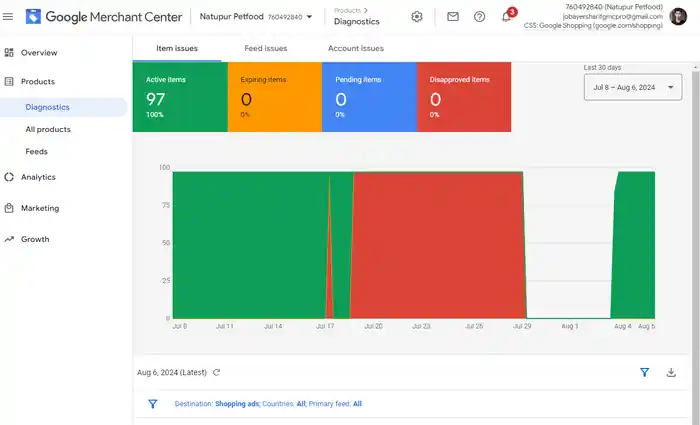
Task: Expand the Natupur Petfood account selector
Action: coord(256,17)
